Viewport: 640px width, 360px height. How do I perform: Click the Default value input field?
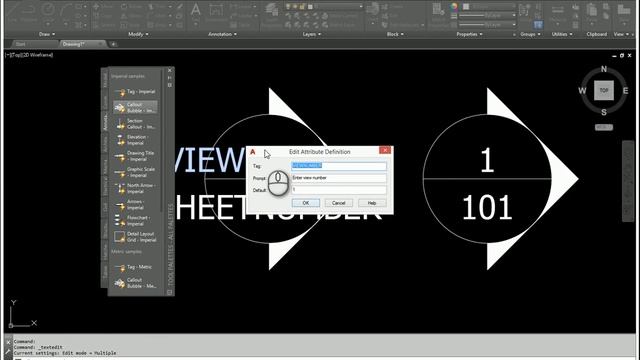(x=339, y=190)
